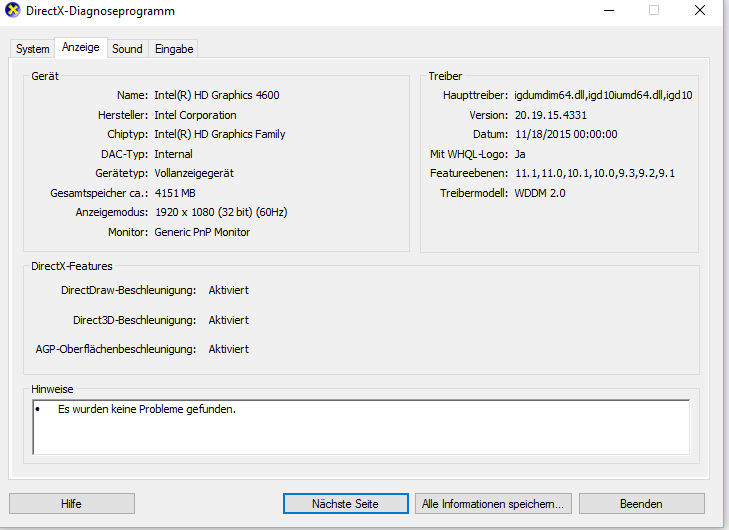
Task: Click the Gerät group label
Action: point(45,76)
